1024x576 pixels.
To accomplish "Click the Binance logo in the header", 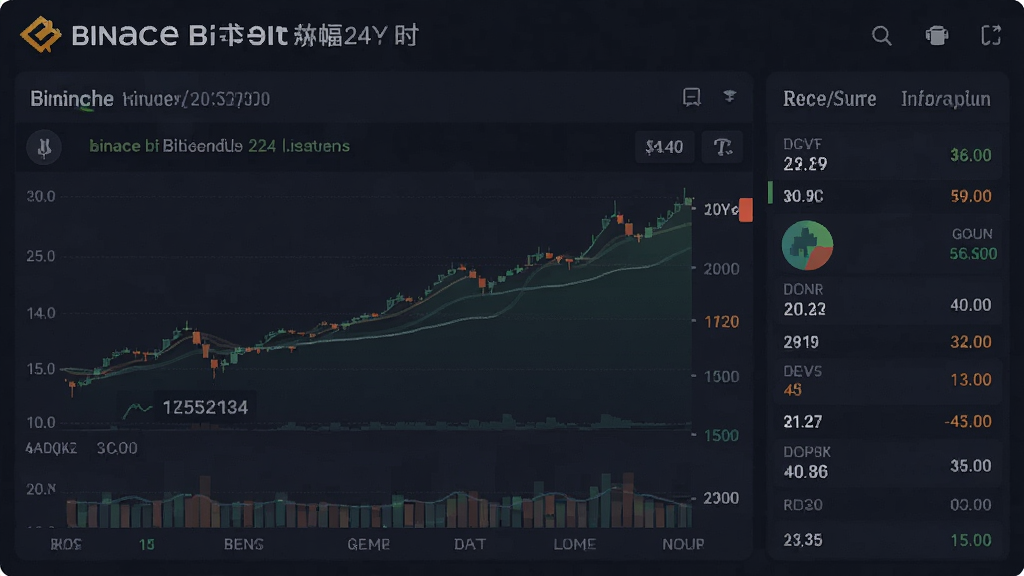I will 40,34.
